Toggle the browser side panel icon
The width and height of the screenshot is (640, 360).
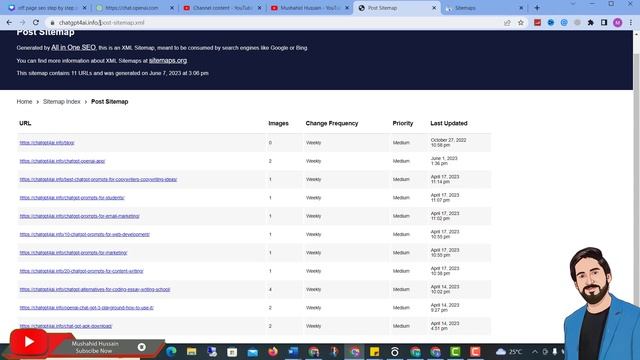(604, 23)
